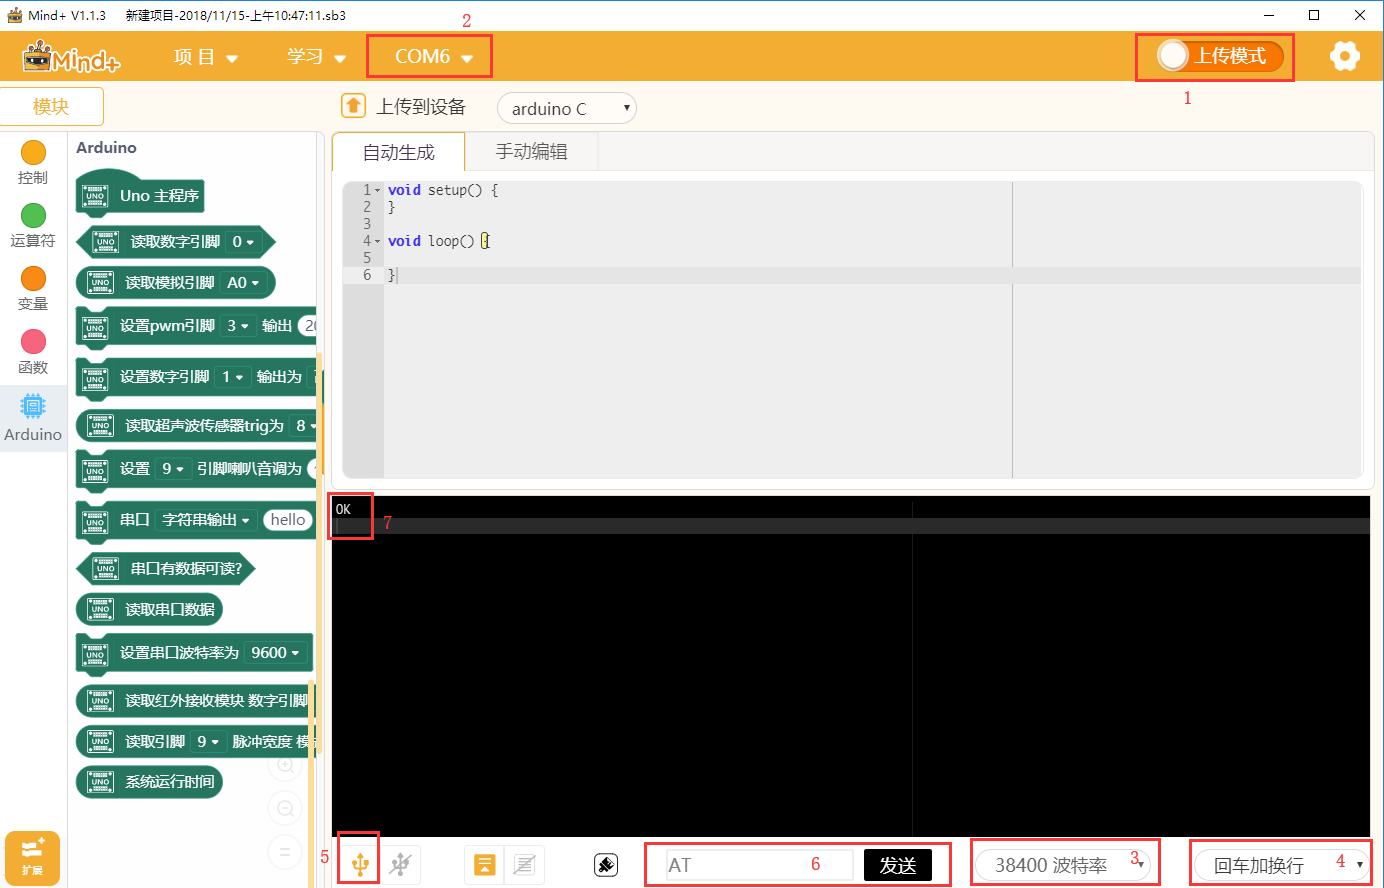Open the serial port connect USB icon
The width and height of the screenshot is (1384, 888).
coord(360,864)
